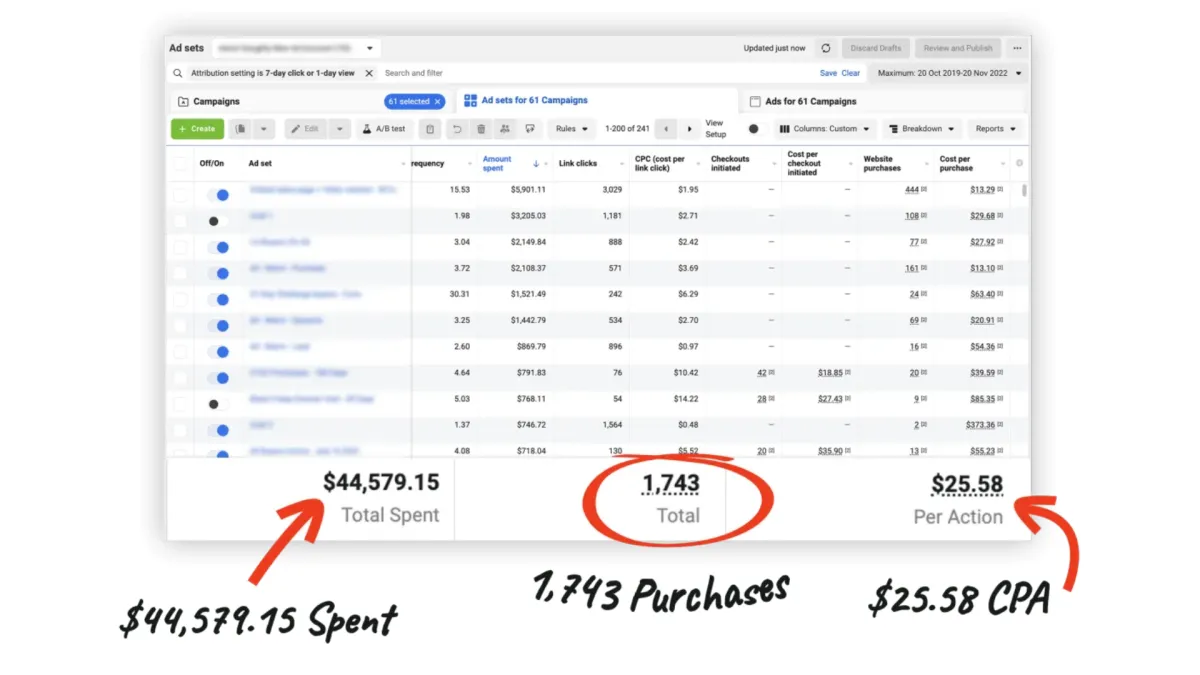This screenshot has width=1200, height=675.
Task: Click the people audience icon in toolbar
Action: click(x=505, y=129)
